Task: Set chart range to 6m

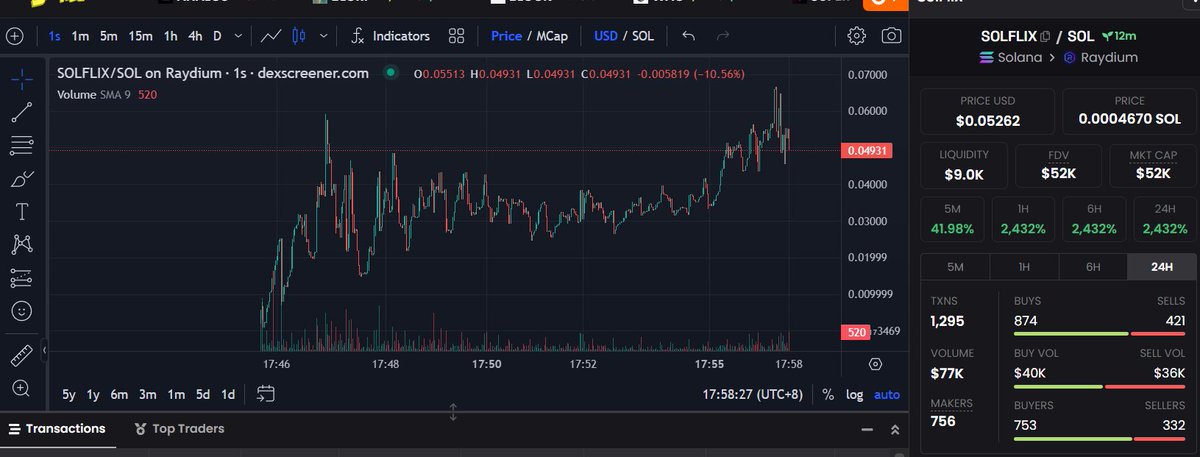Action: [x=119, y=394]
